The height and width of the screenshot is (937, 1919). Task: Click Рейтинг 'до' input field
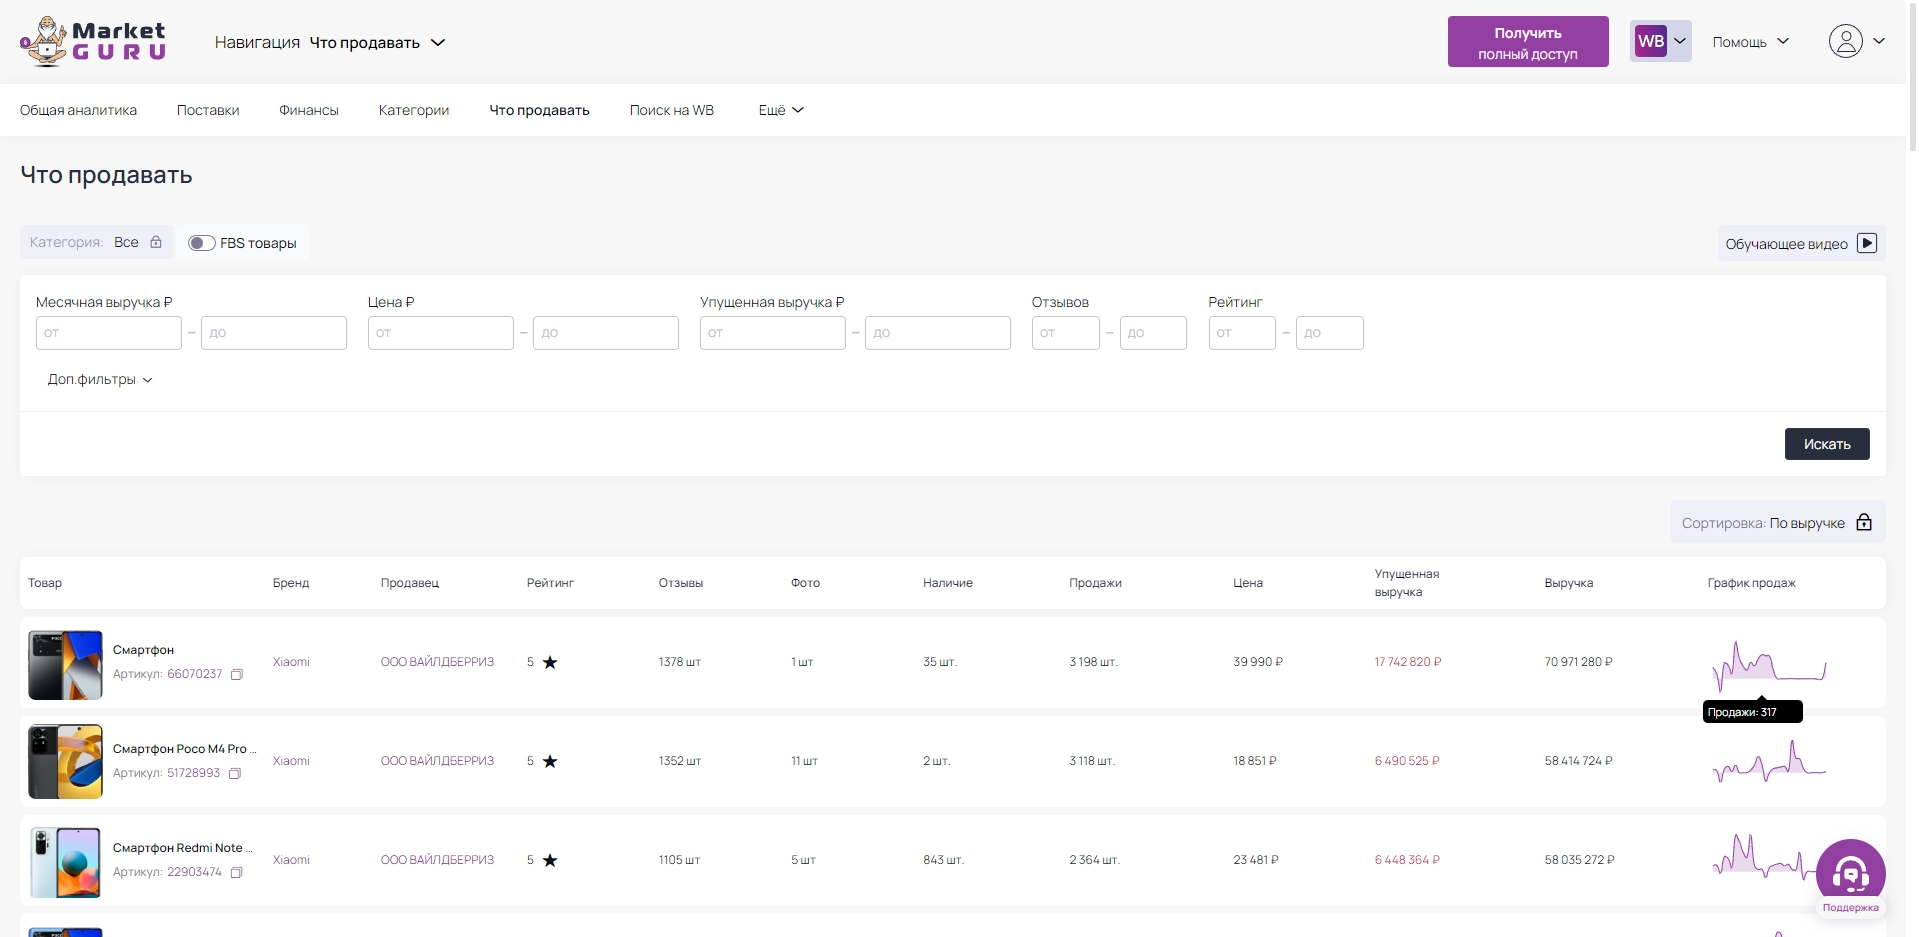pyautogui.click(x=1330, y=333)
